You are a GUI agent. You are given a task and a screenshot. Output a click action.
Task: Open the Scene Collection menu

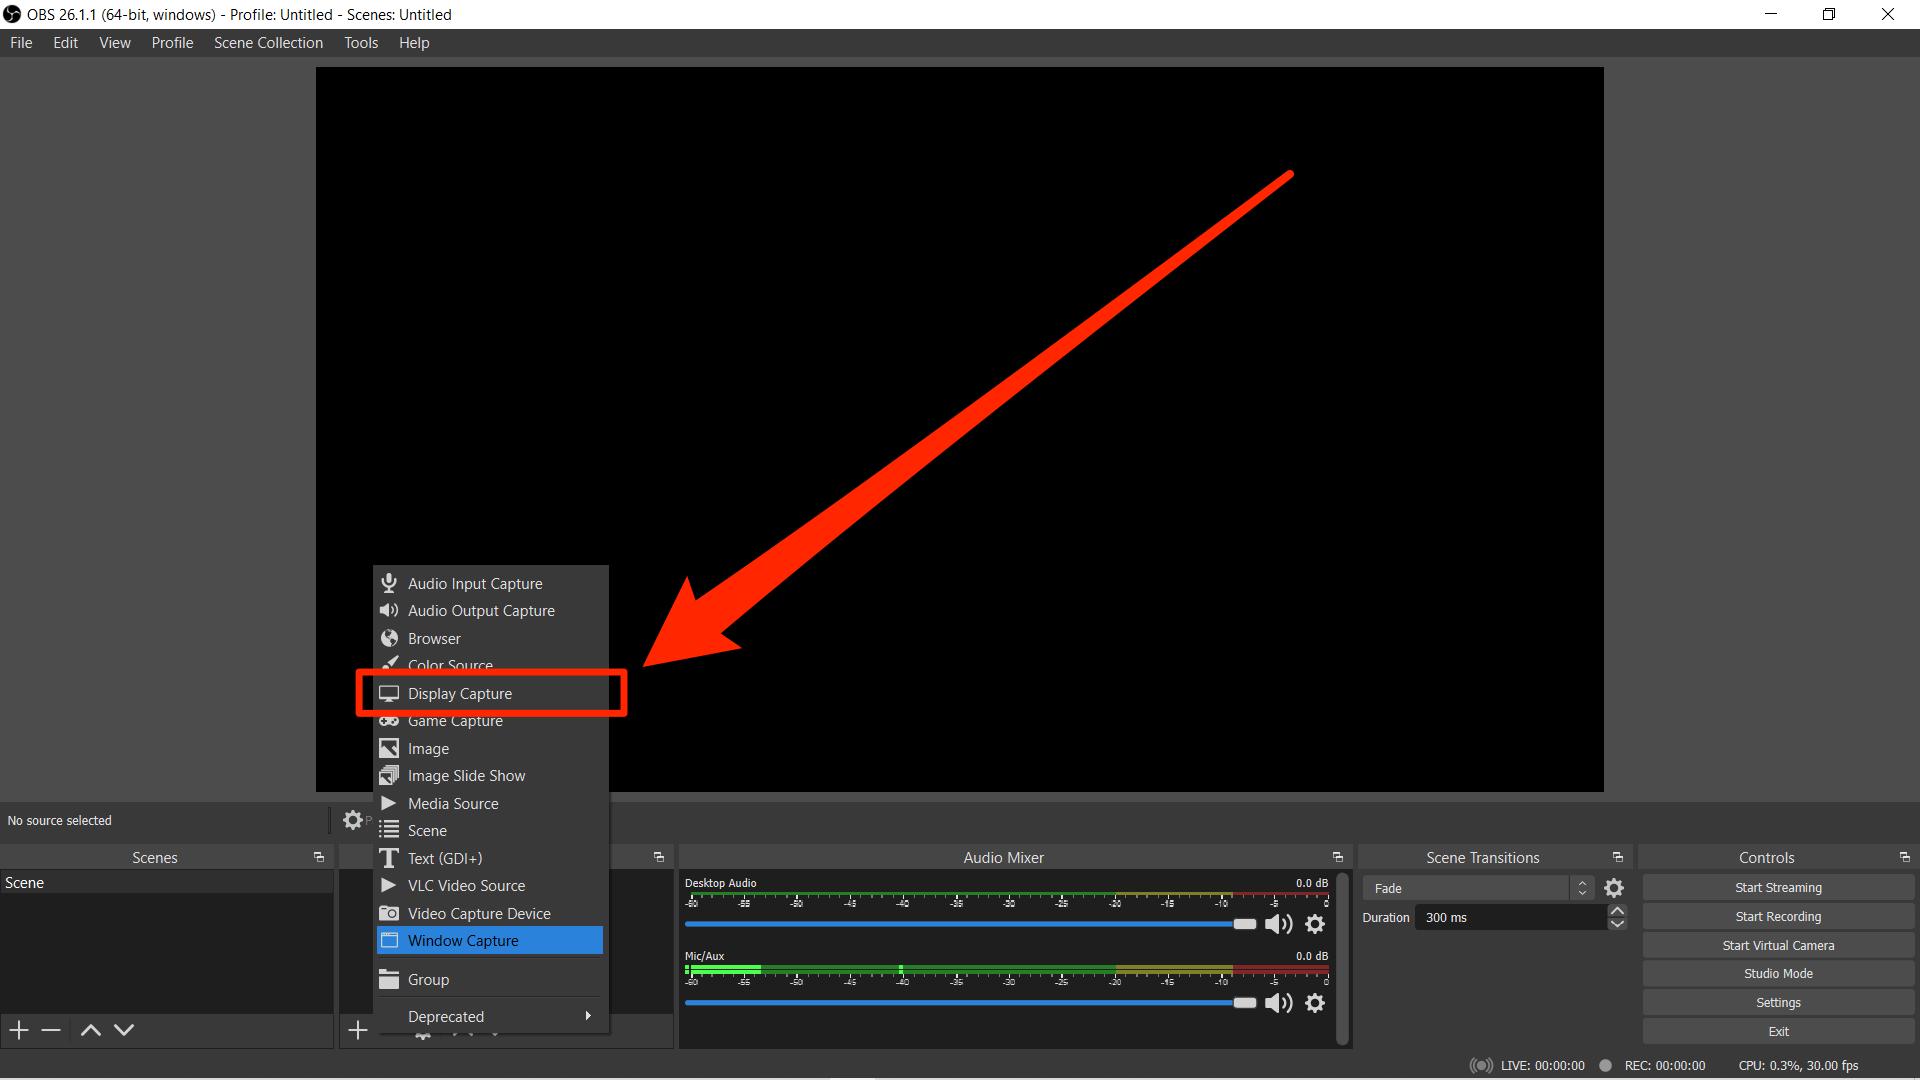coord(268,43)
